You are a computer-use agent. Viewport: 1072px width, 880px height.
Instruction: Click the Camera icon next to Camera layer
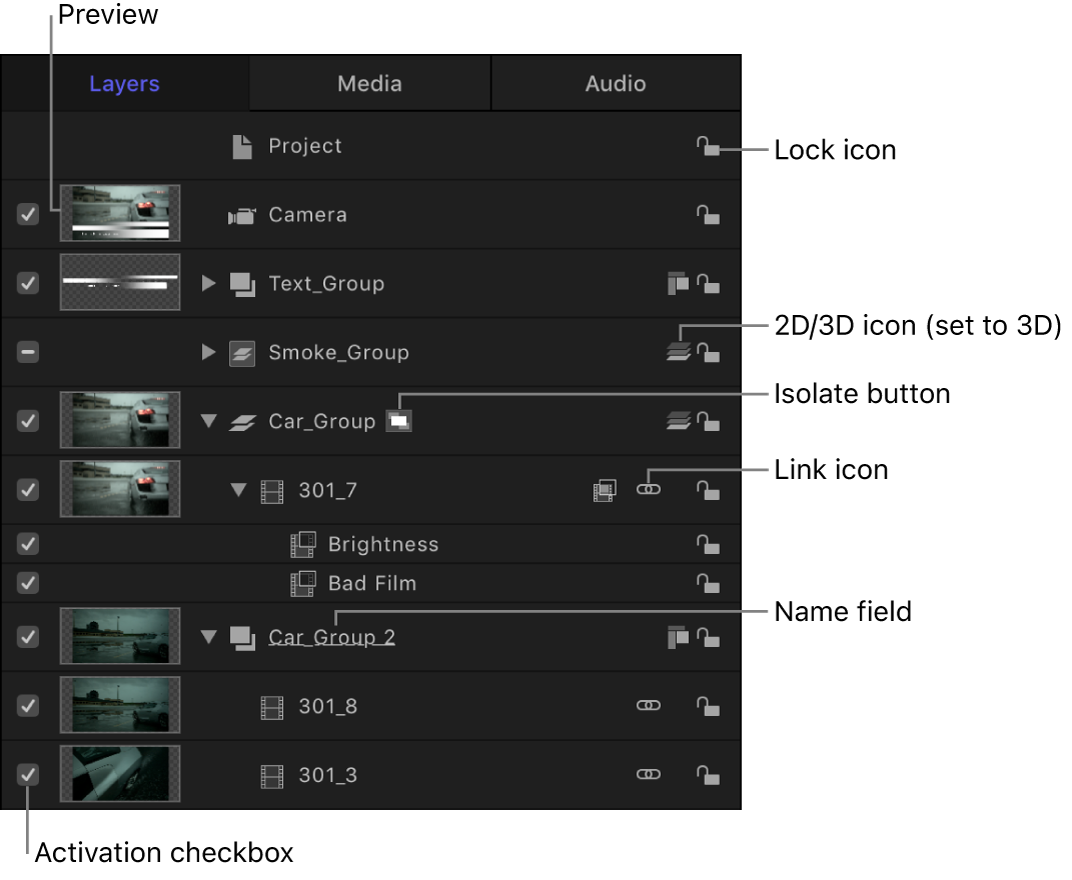click(x=242, y=214)
